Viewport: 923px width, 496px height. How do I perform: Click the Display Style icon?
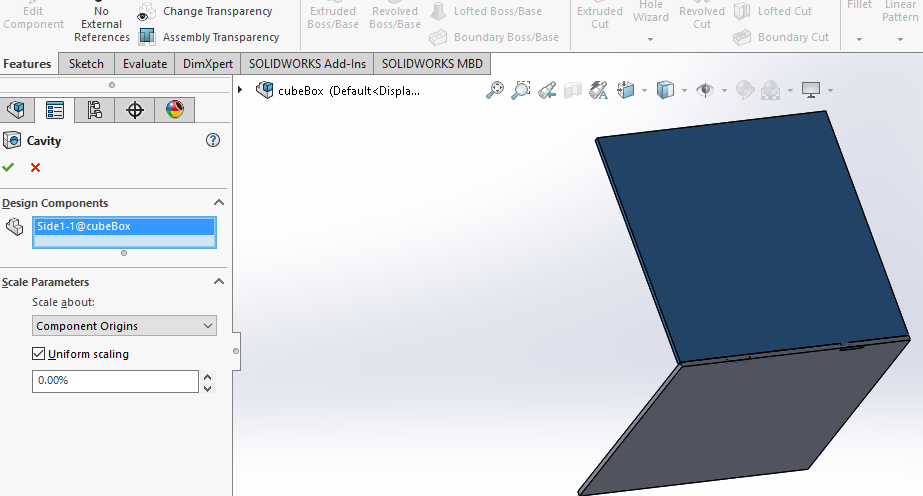click(665, 91)
